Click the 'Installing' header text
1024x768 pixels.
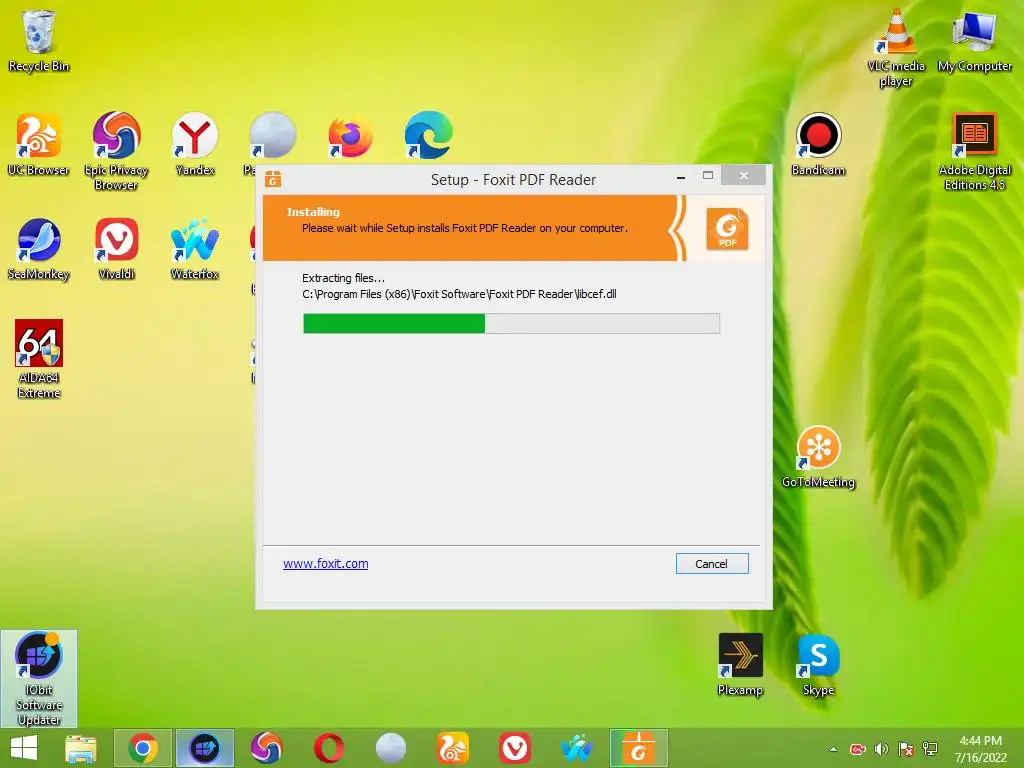click(x=313, y=212)
